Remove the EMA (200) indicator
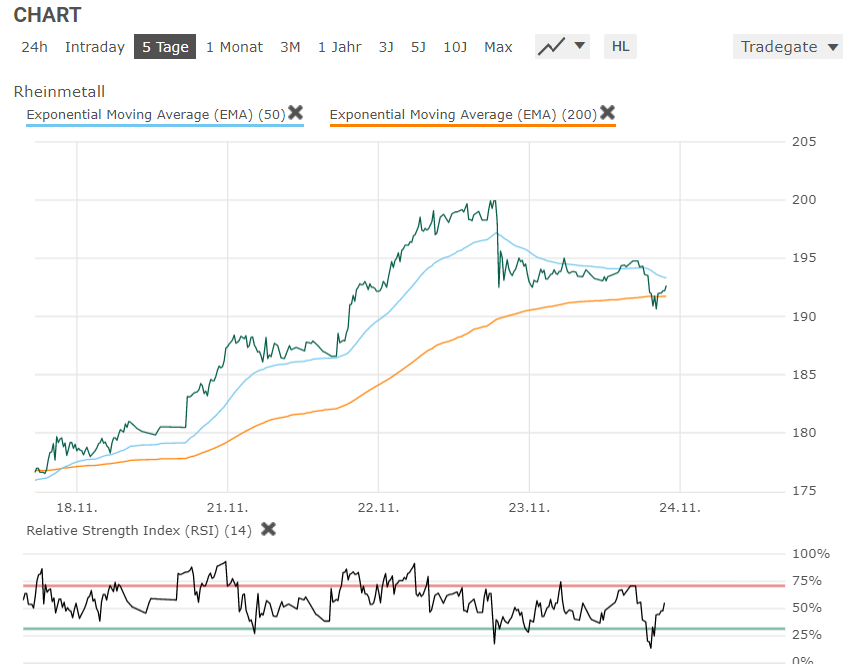 [607, 113]
